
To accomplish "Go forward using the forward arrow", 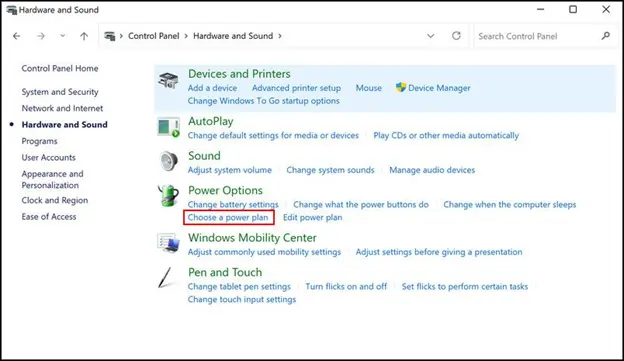I will click(41, 36).
